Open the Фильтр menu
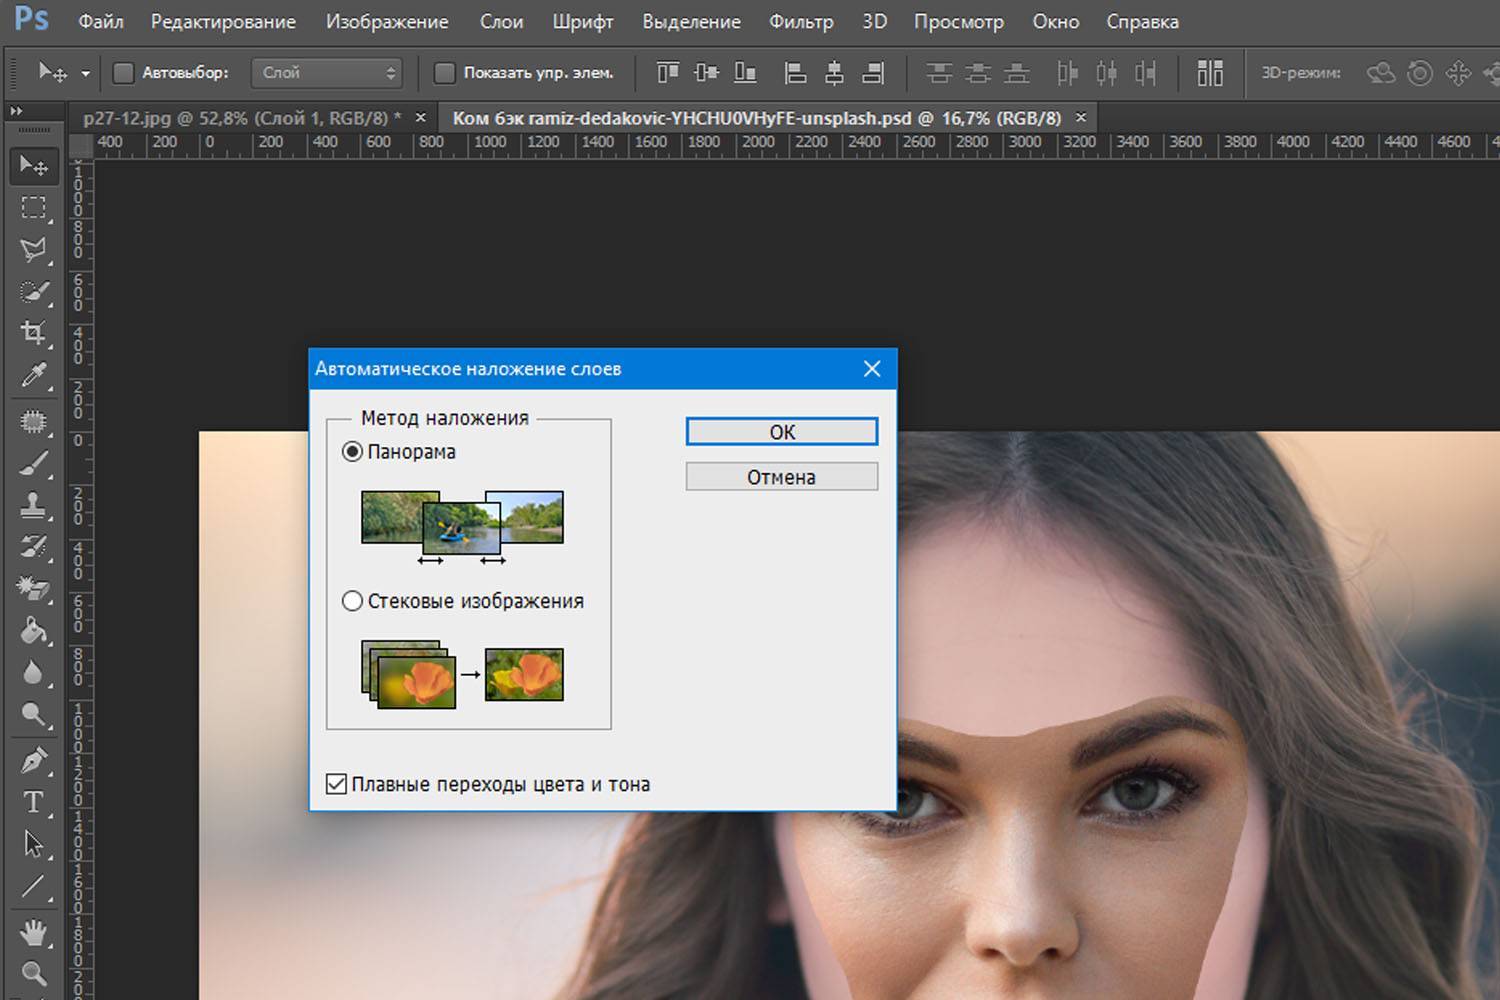The image size is (1500, 1000). [800, 21]
